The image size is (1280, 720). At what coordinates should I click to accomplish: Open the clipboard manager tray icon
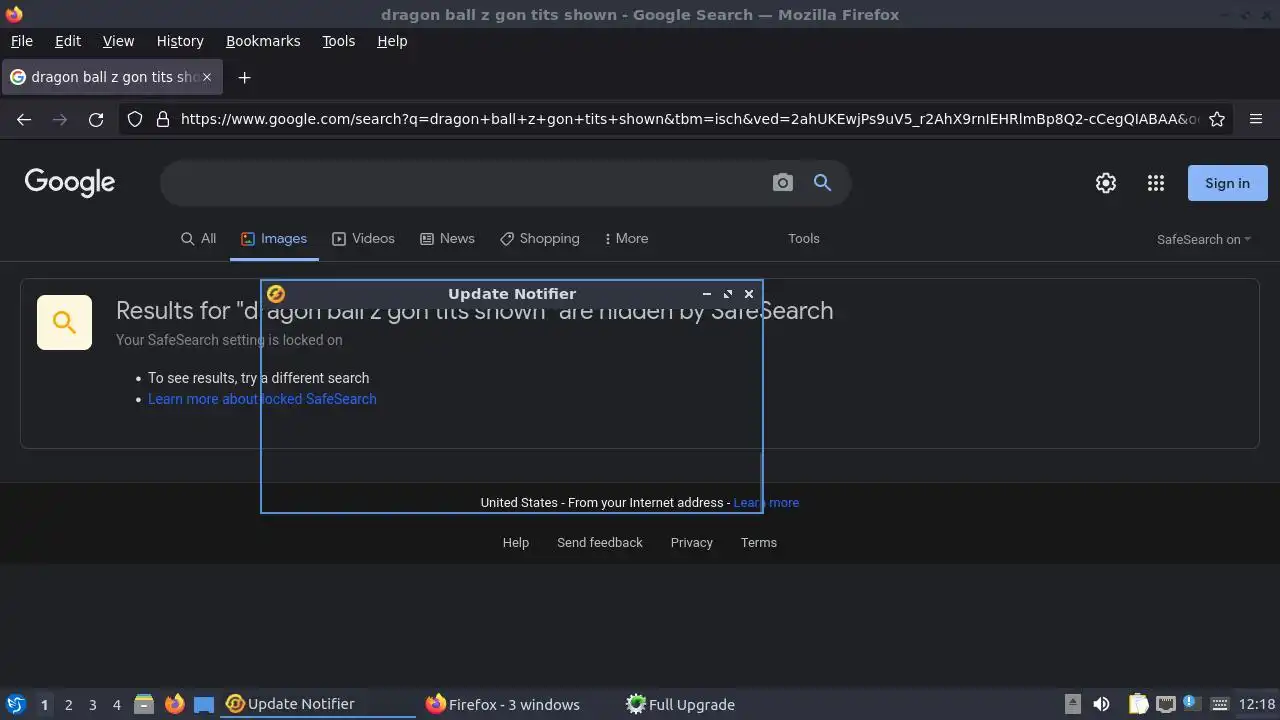coord(1138,704)
